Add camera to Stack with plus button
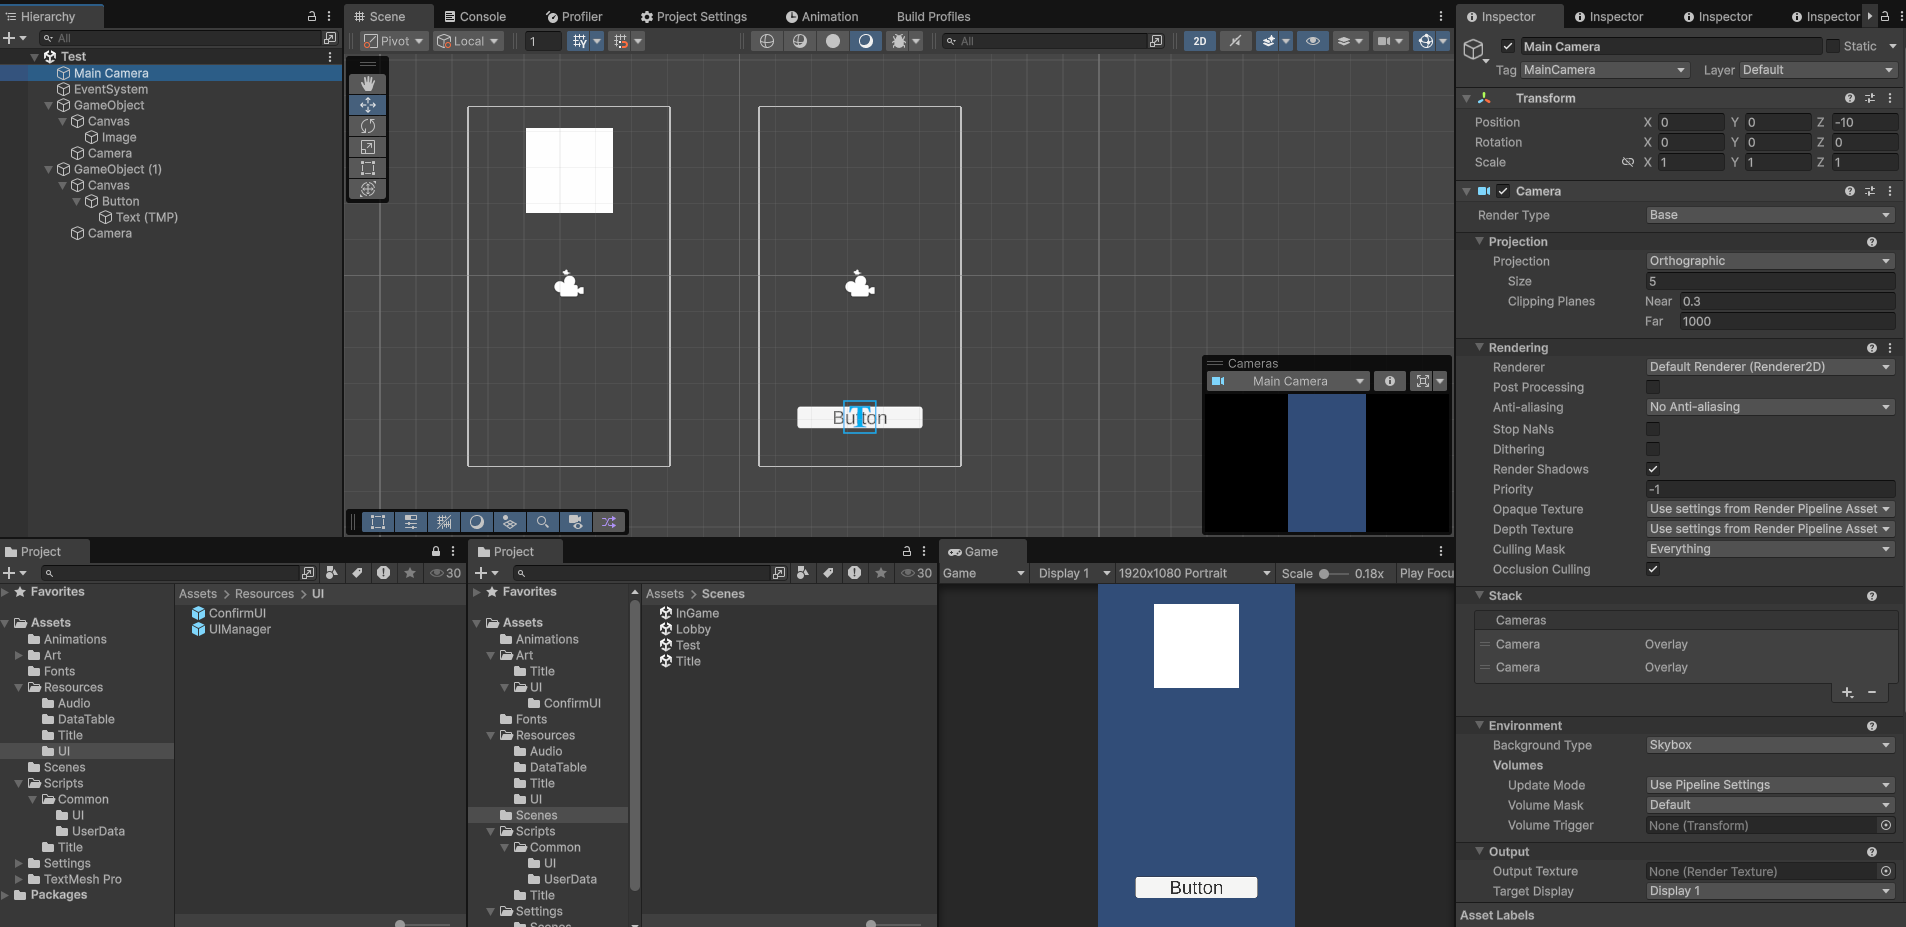The width and height of the screenshot is (1906, 927). click(1847, 692)
